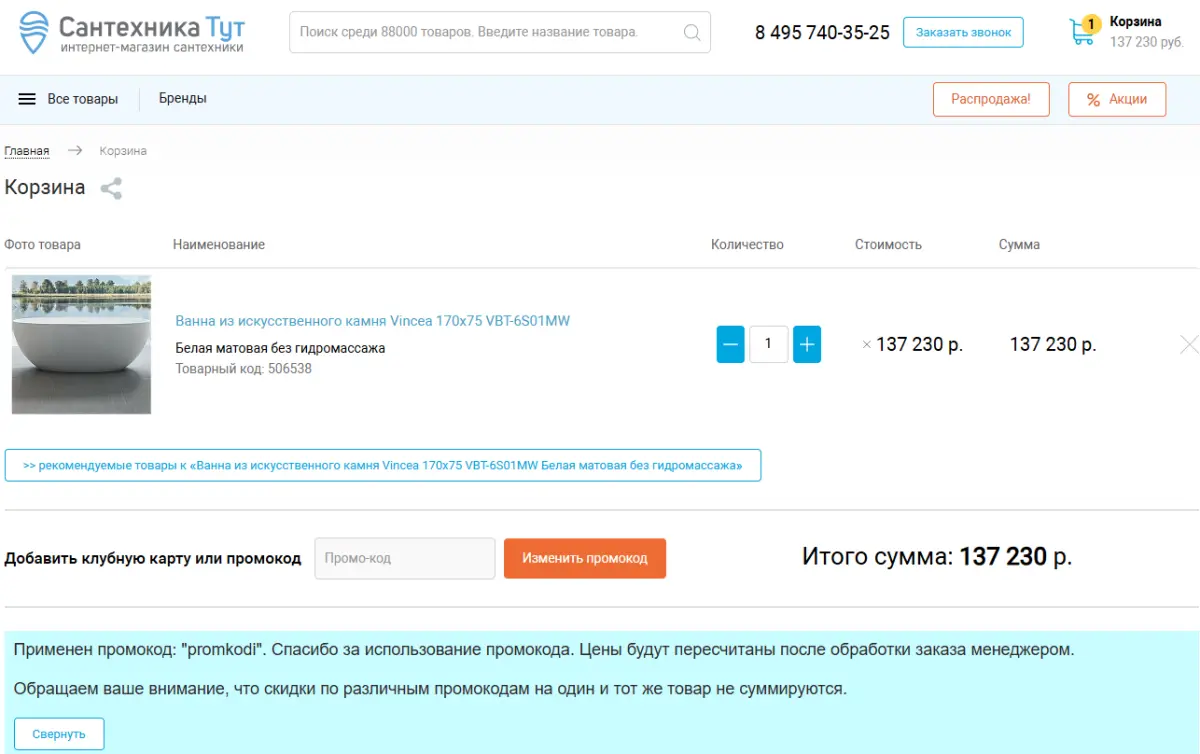Remove the Vincea bathtub from cart

coord(1189,344)
